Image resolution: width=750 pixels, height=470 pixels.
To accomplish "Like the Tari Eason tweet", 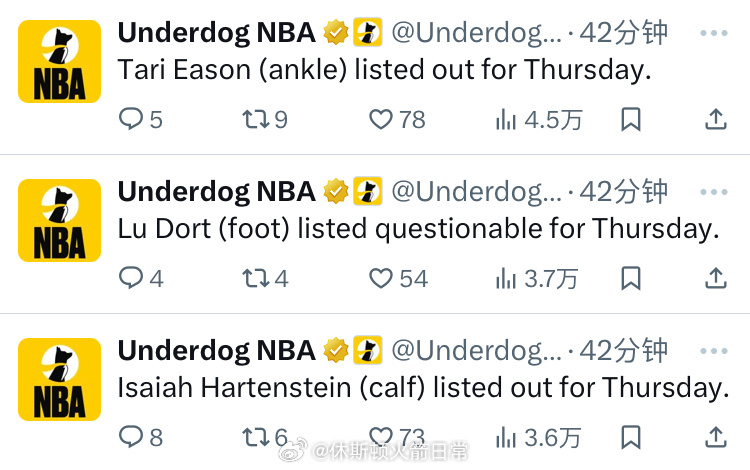I will click(x=381, y=120).
